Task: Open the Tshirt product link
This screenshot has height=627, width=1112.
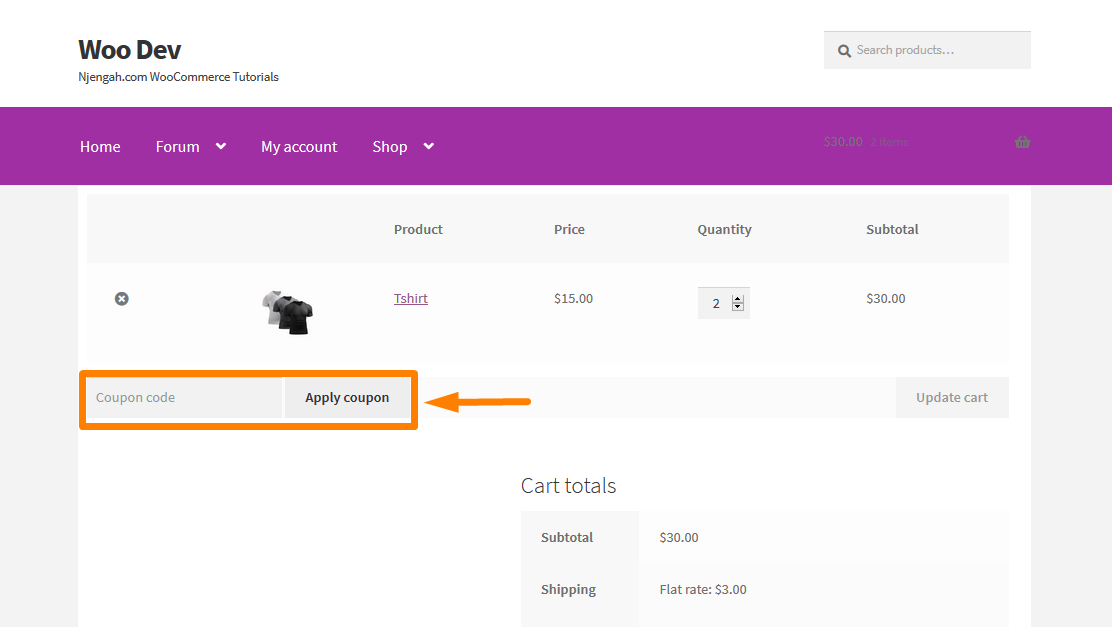Action: coord(411,299)
